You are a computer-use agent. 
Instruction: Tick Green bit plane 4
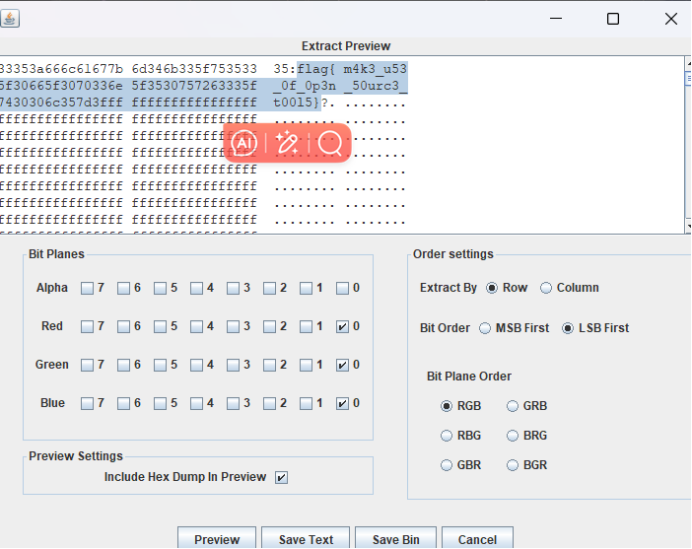point(196,365)
